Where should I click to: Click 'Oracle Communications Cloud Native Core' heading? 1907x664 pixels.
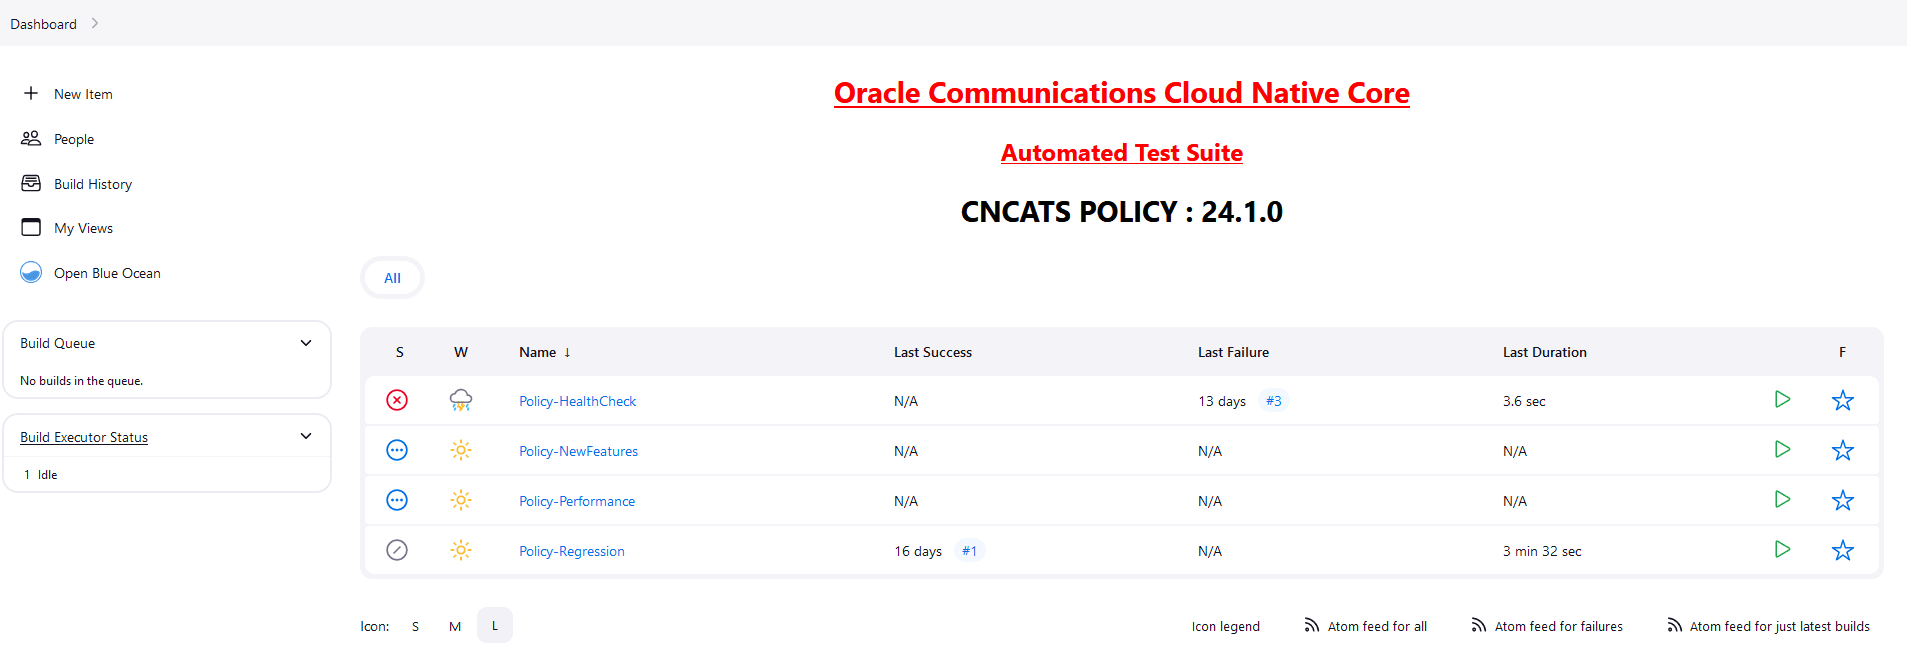point(1121,93)
